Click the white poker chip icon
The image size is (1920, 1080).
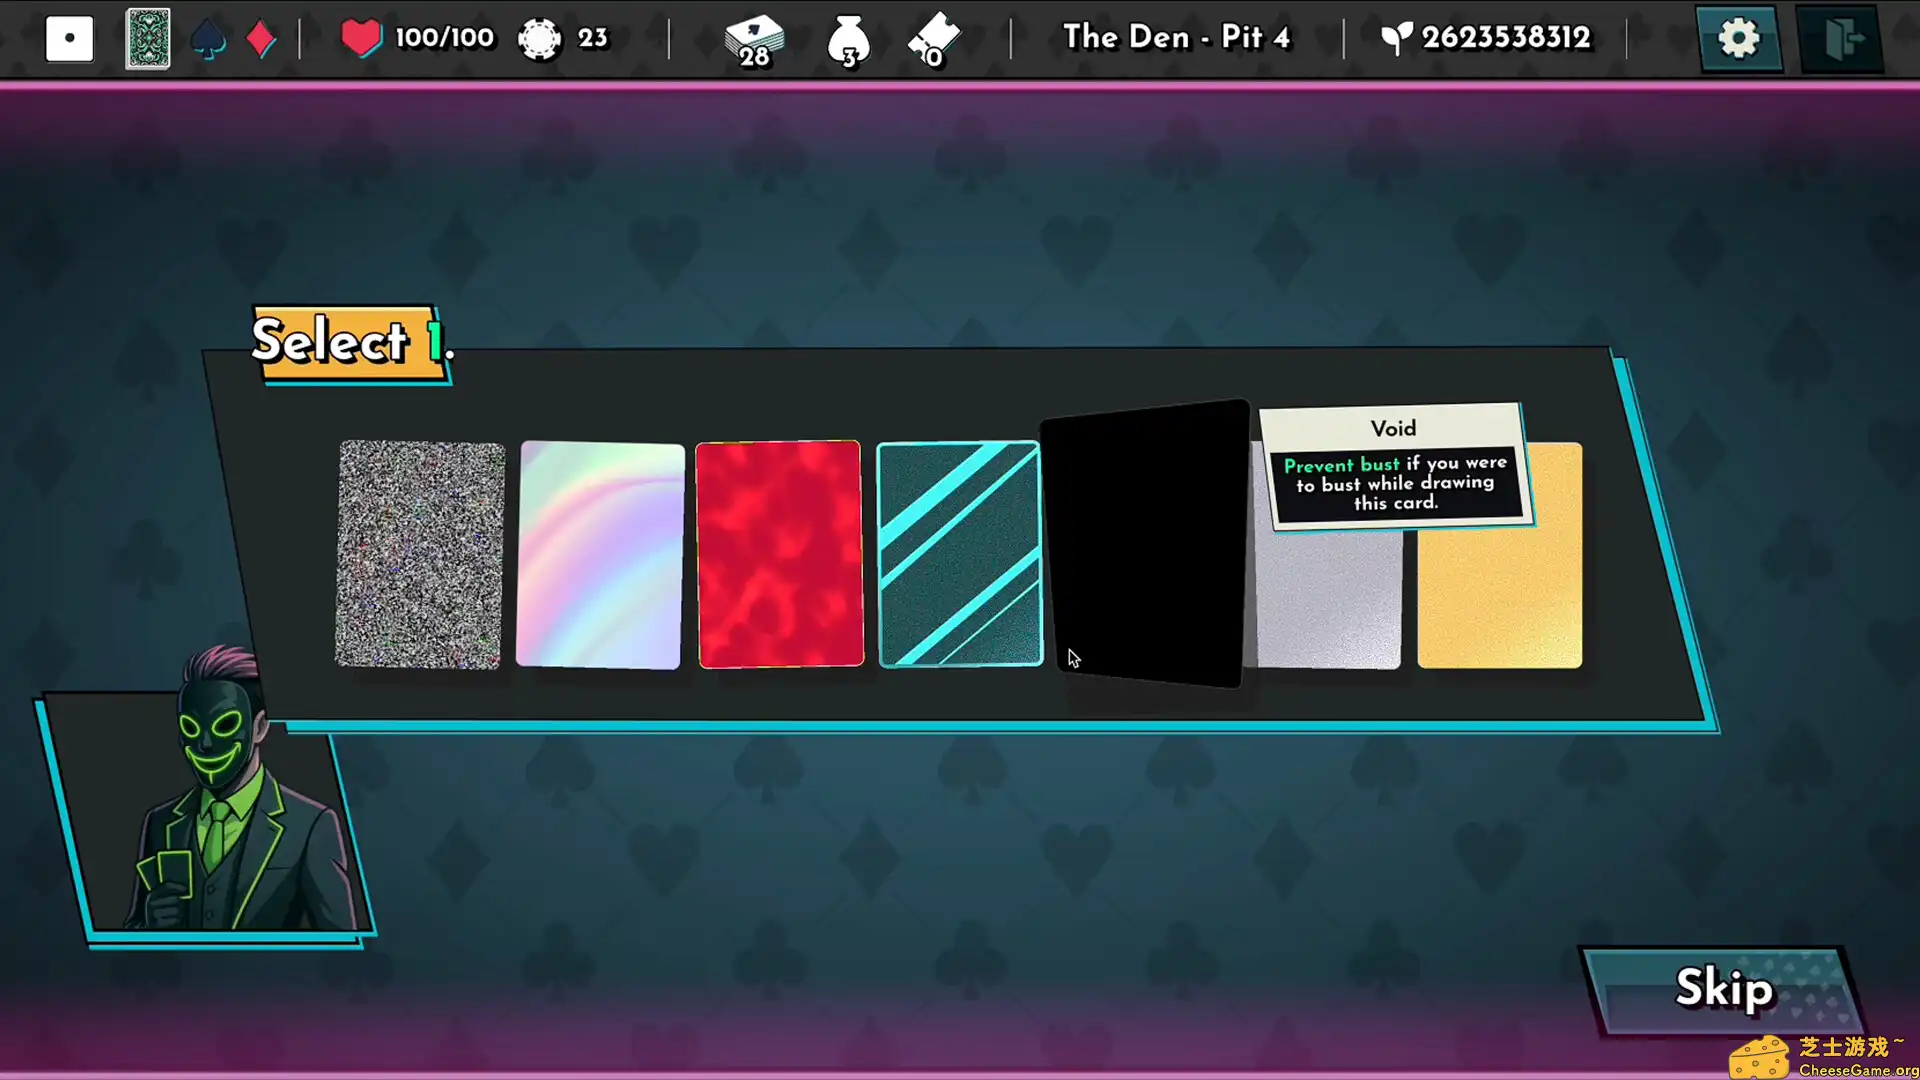click(x=540, y=39)
